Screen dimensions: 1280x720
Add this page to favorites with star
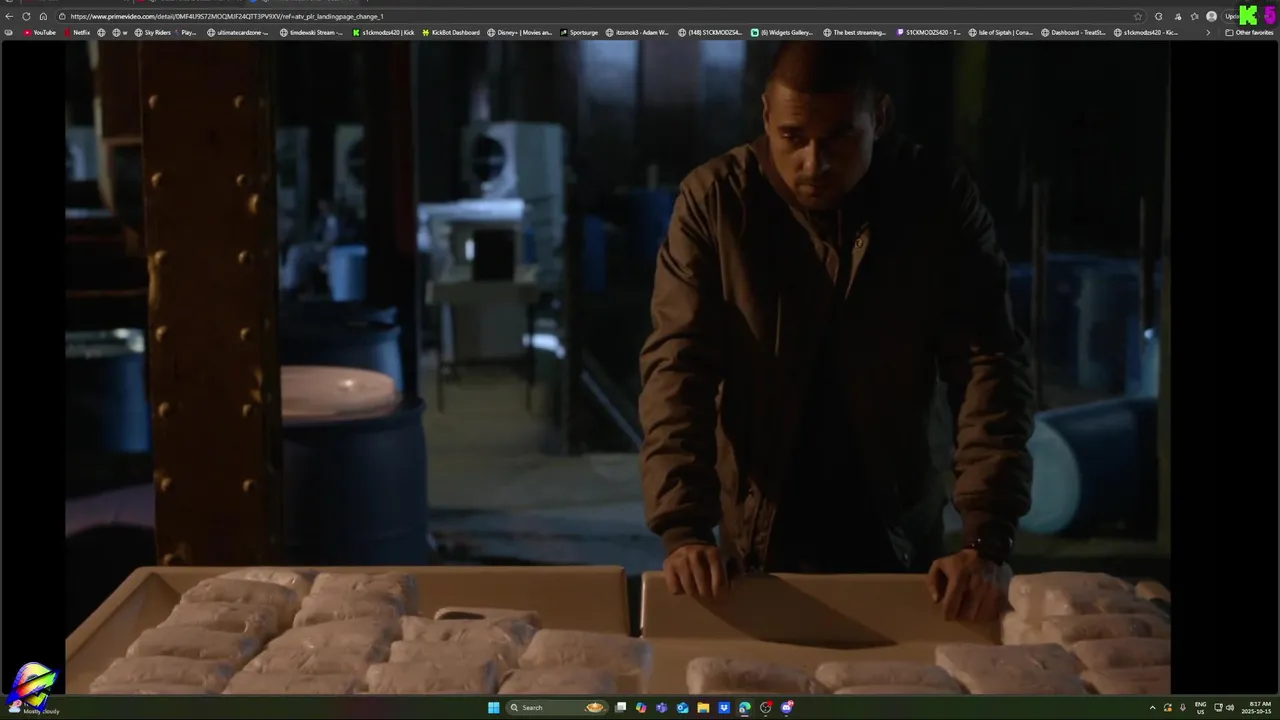tap(1138, 16)
